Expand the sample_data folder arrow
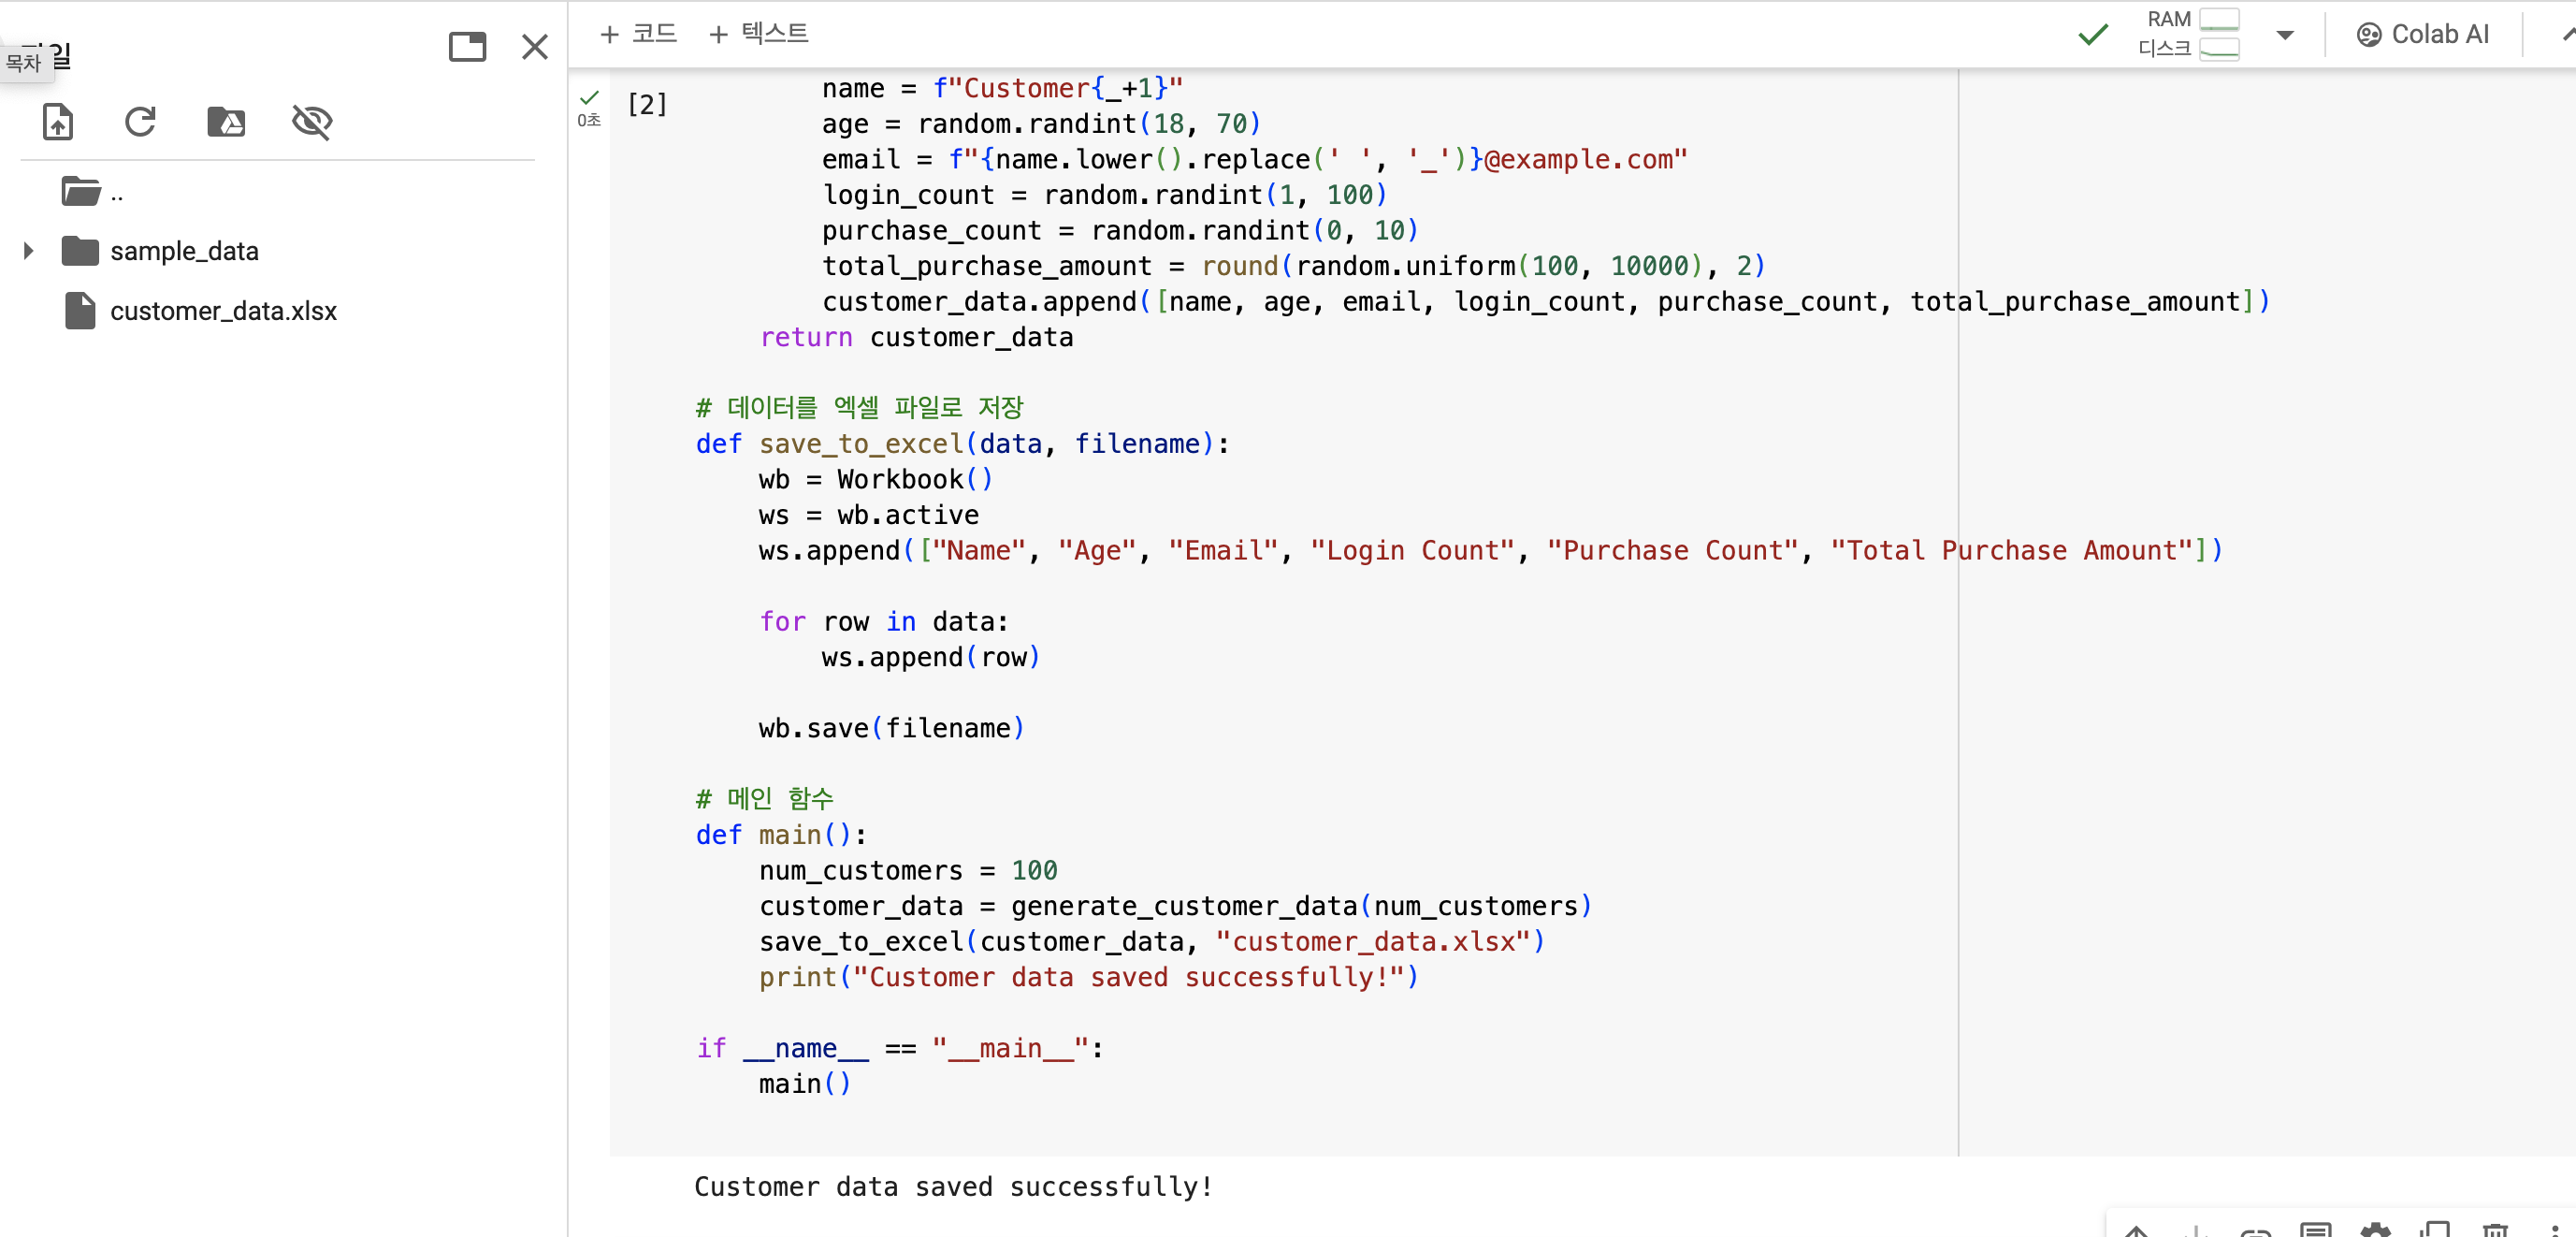The image size is (2576, 1237). click(28, 251)
